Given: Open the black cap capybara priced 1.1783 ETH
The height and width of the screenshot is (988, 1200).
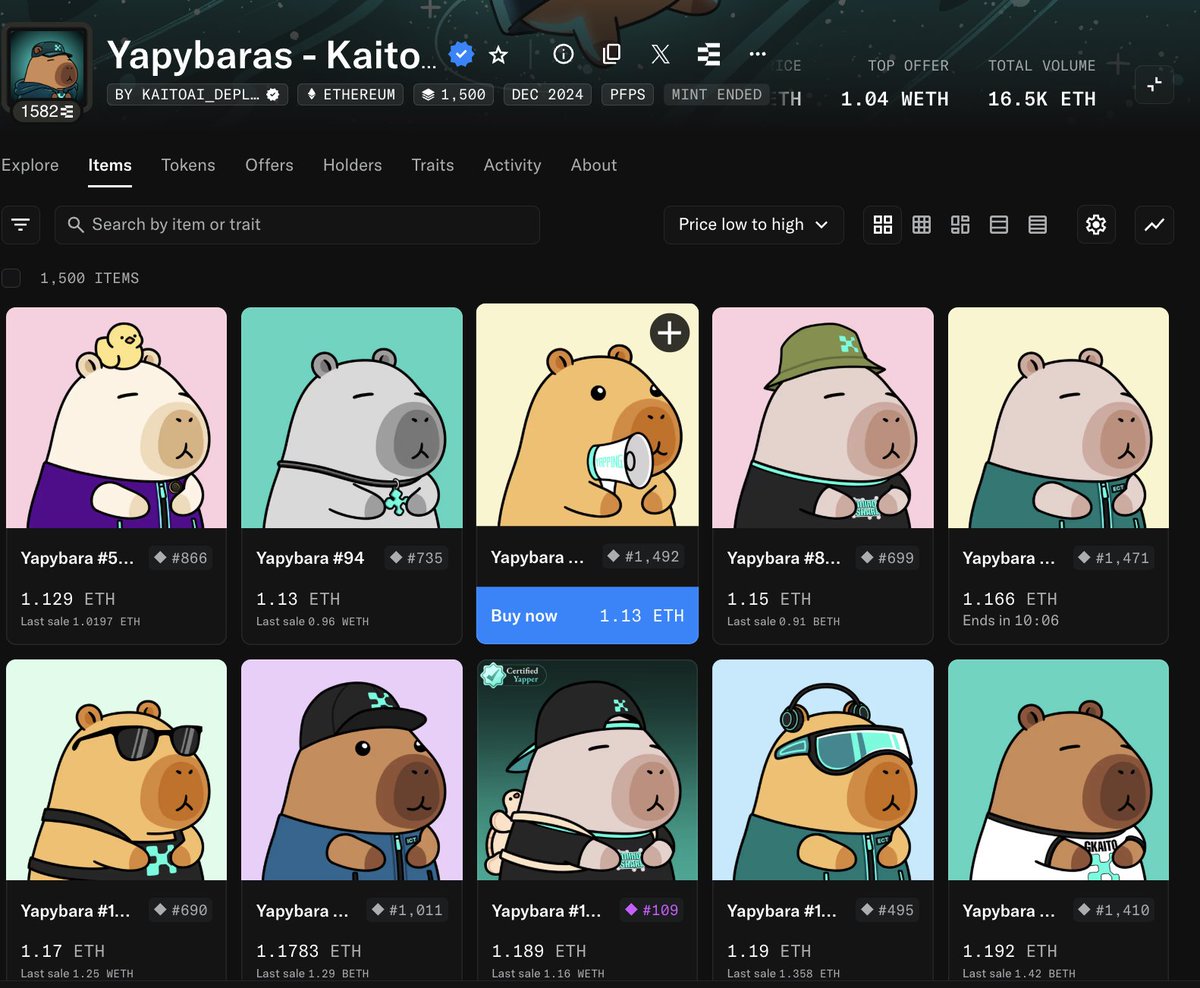Looking at the screenshot, I should (352, 770).
